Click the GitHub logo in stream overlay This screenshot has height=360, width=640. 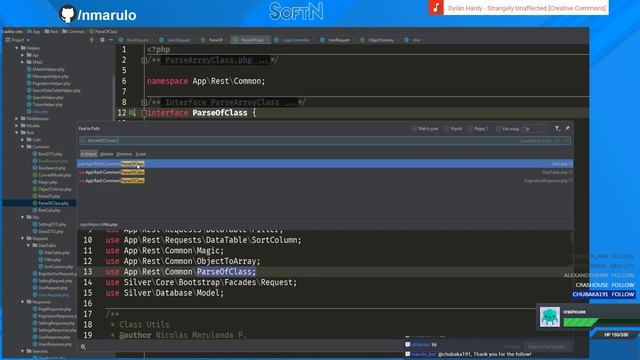(x=68, y=14)
